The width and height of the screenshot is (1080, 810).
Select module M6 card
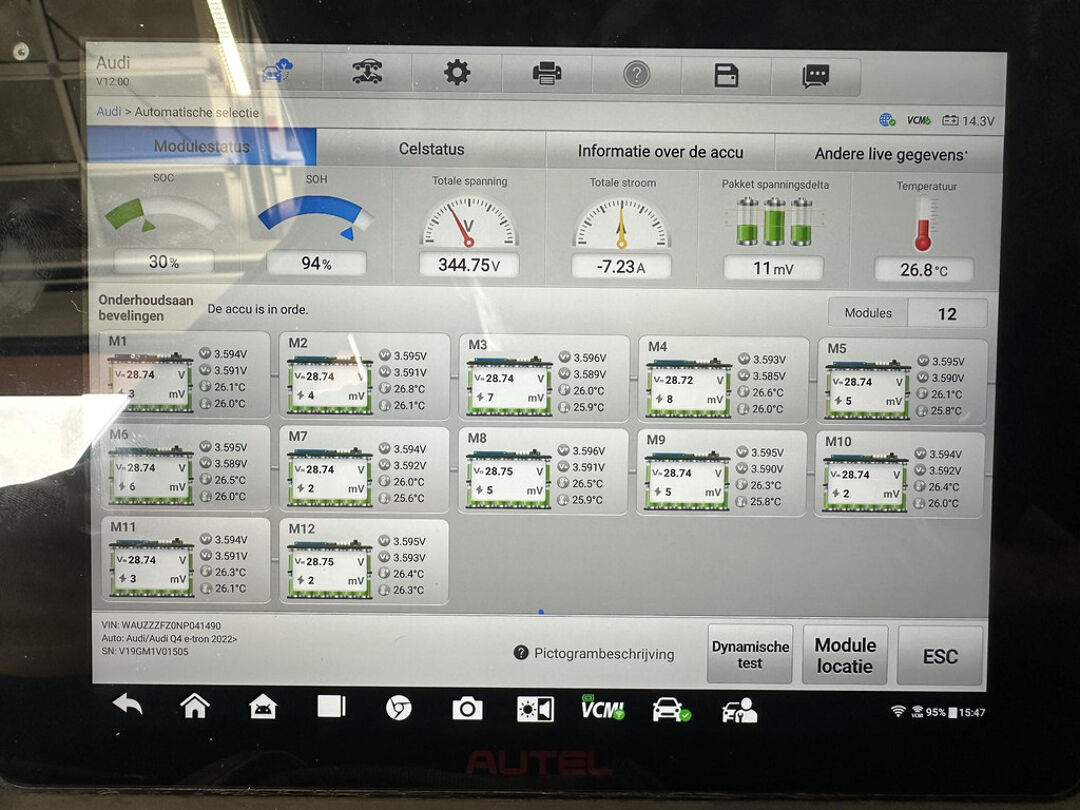pos(186,468)
